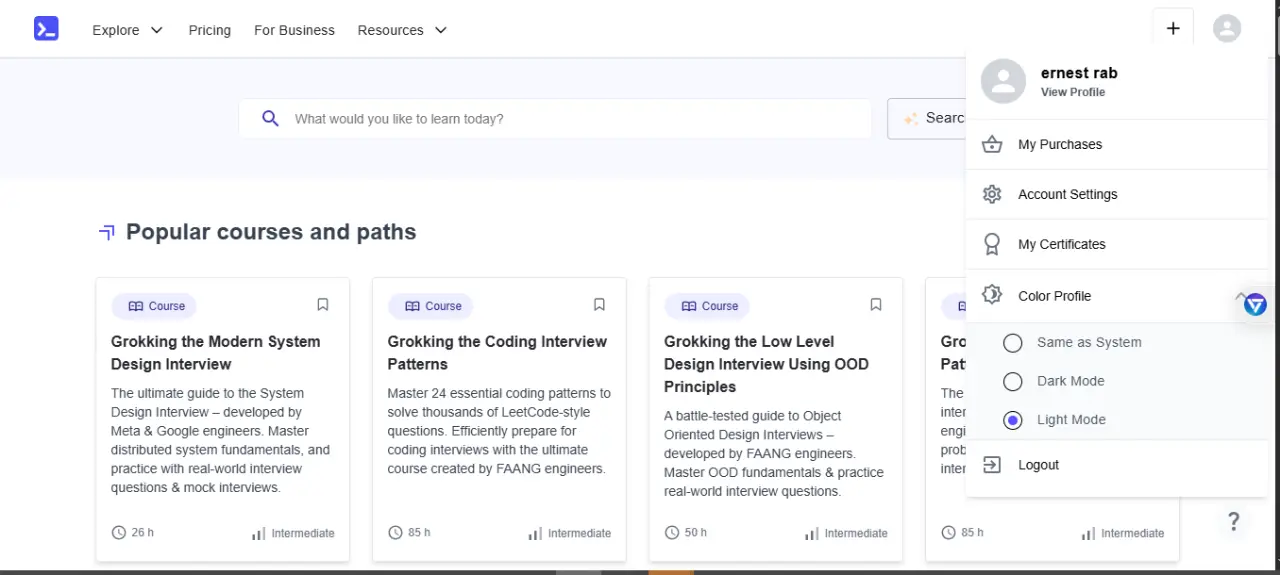Bookmark Grokking the Coding Interview Patterns
Image resolution: width=1280 pixels, height=575 pixels.
[x=599, y=305]
